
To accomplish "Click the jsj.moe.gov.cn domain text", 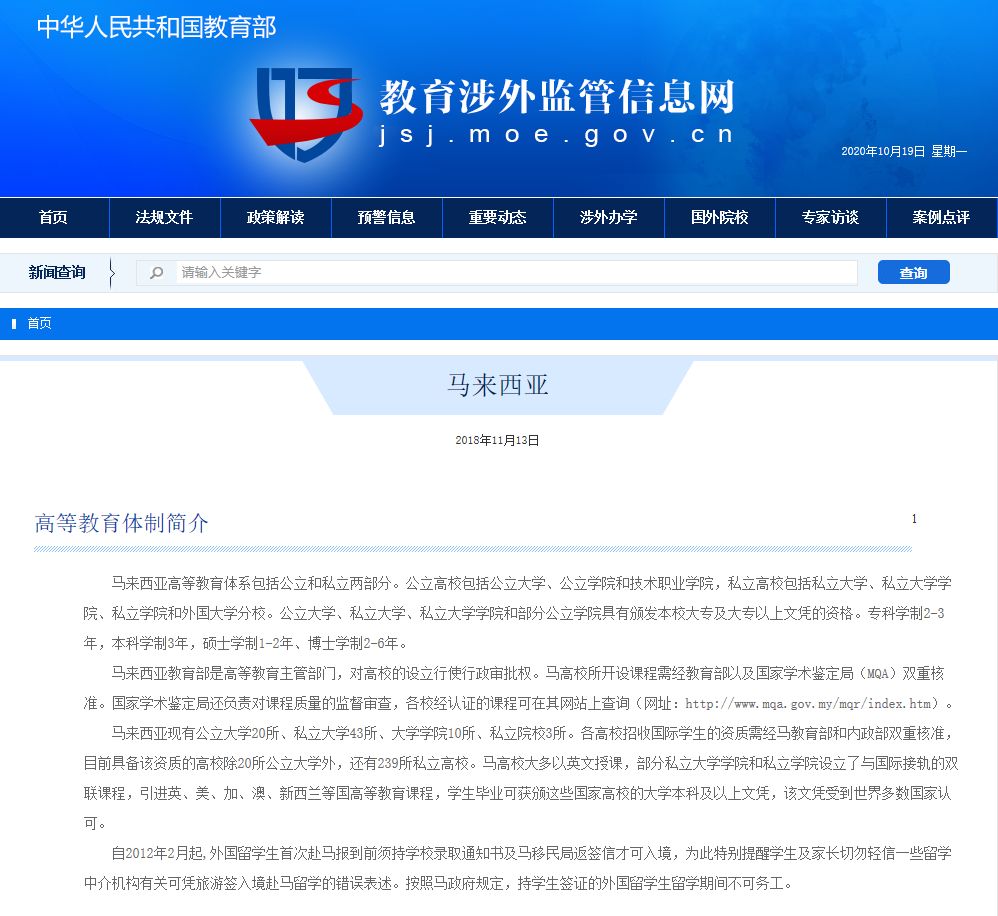I will click(556, 135).
